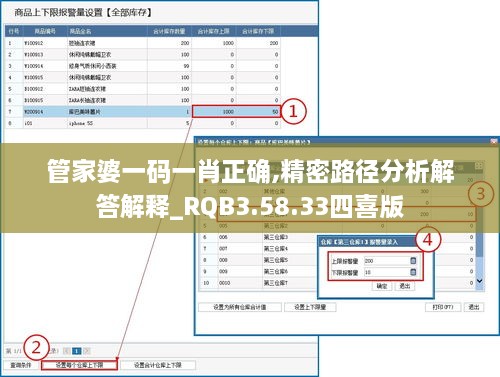The image size is (500, 377).
Task: Select the iphone 5S product row
Action: pos(143,123)
